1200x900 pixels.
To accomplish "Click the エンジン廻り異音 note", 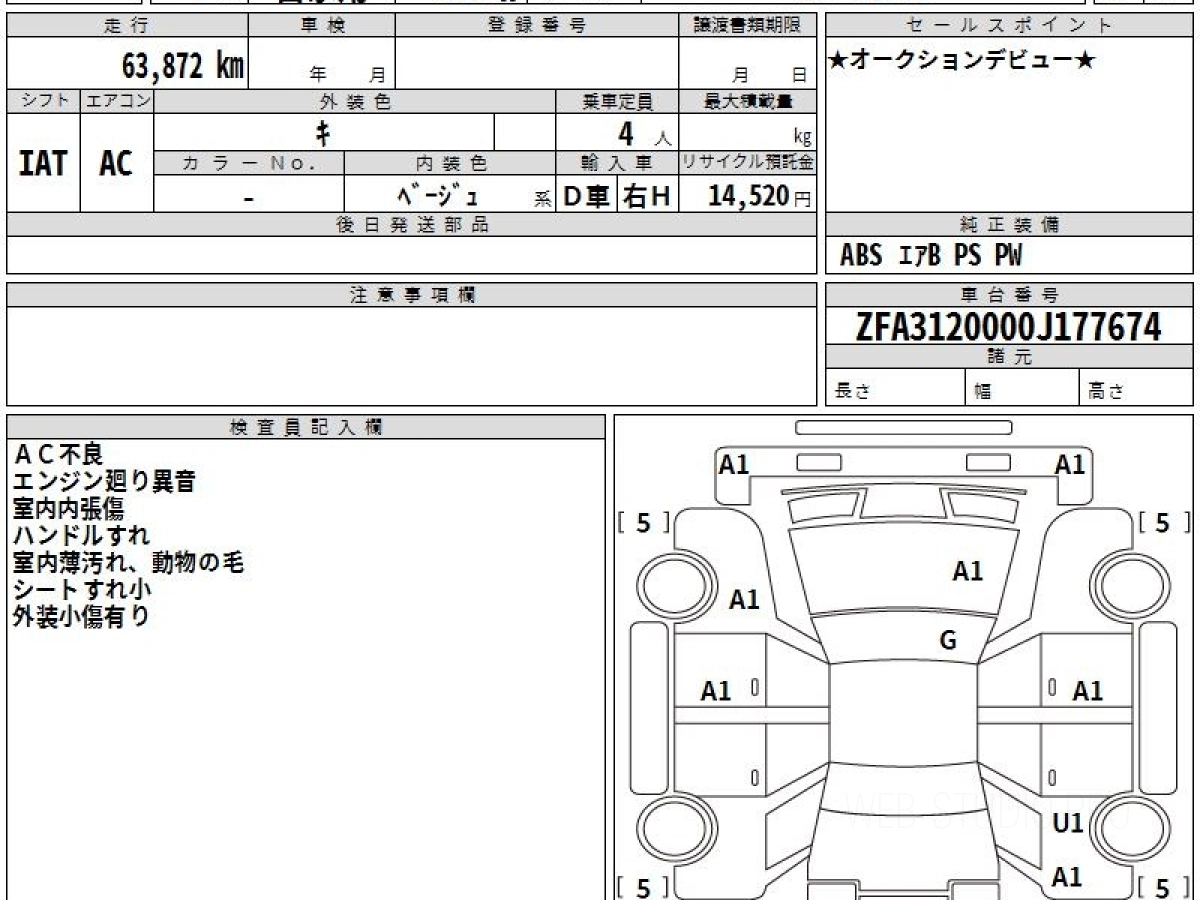I will [104, 482].
